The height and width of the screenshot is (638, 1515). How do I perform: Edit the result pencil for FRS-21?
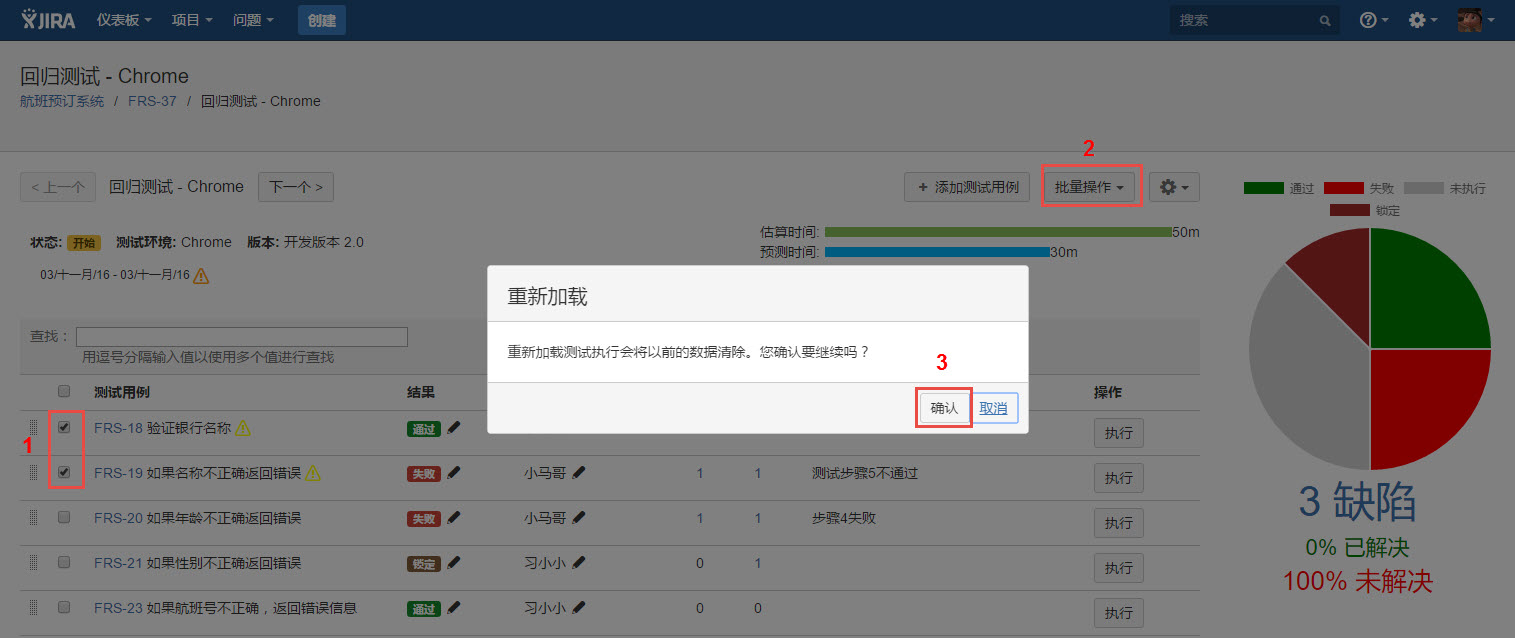[x=454, y=563]
